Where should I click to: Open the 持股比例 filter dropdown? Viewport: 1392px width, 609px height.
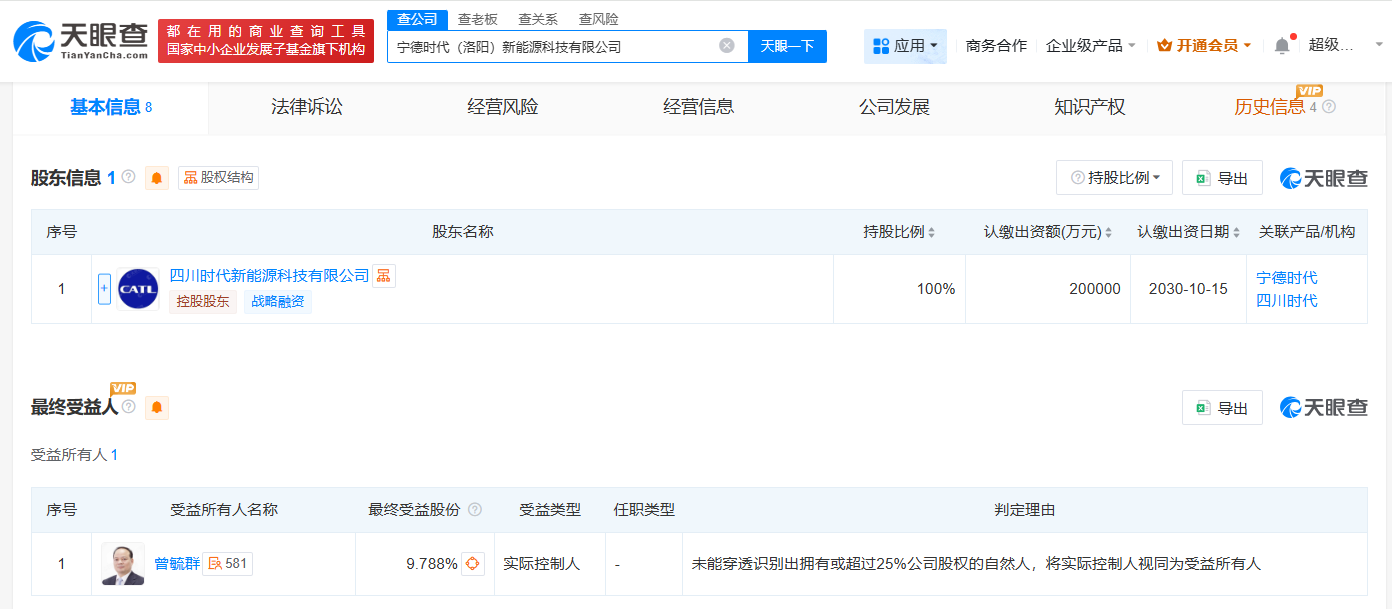pos(1114,177)
